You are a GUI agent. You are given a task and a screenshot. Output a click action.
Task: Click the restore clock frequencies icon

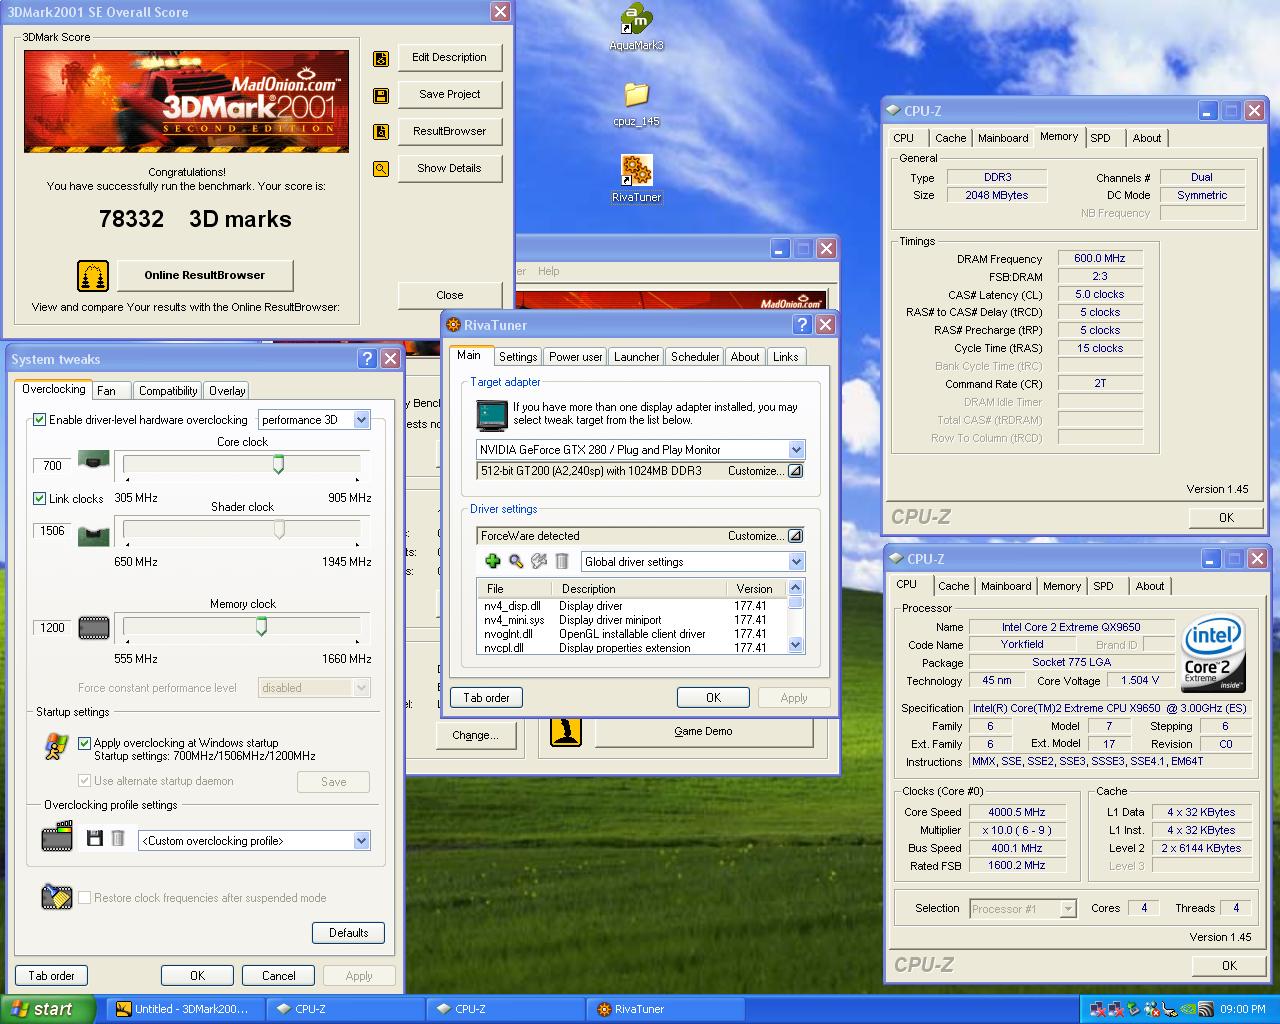click(57, 896)
